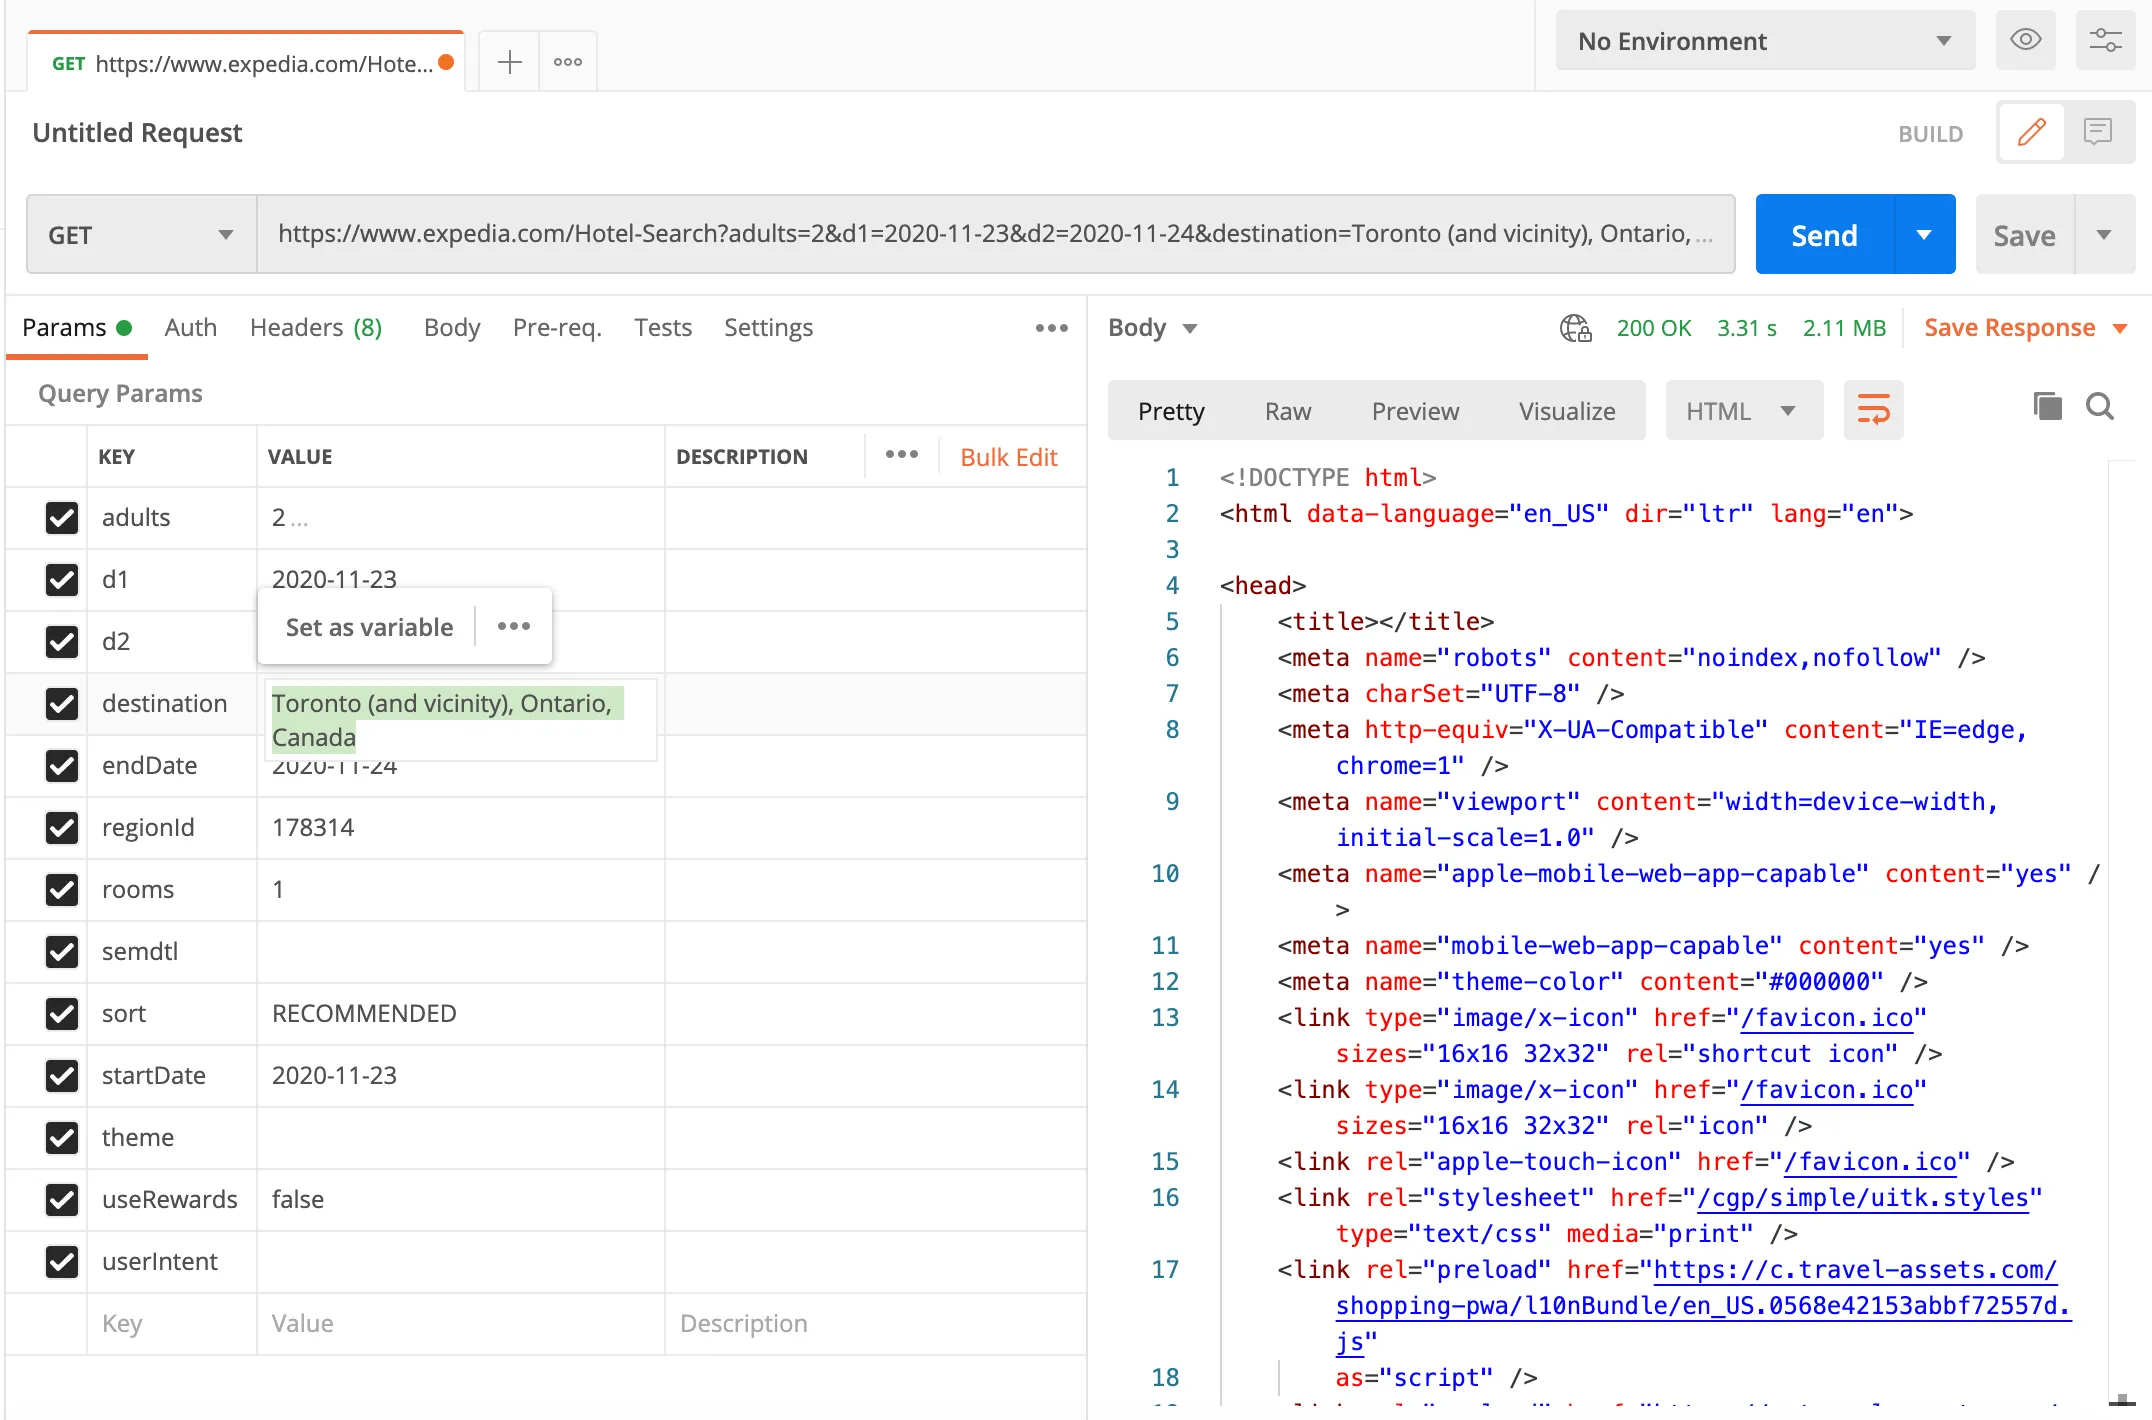2152x1420 pixels.
Task: Open the HTML format dropdown
Action: [1743, 411]
